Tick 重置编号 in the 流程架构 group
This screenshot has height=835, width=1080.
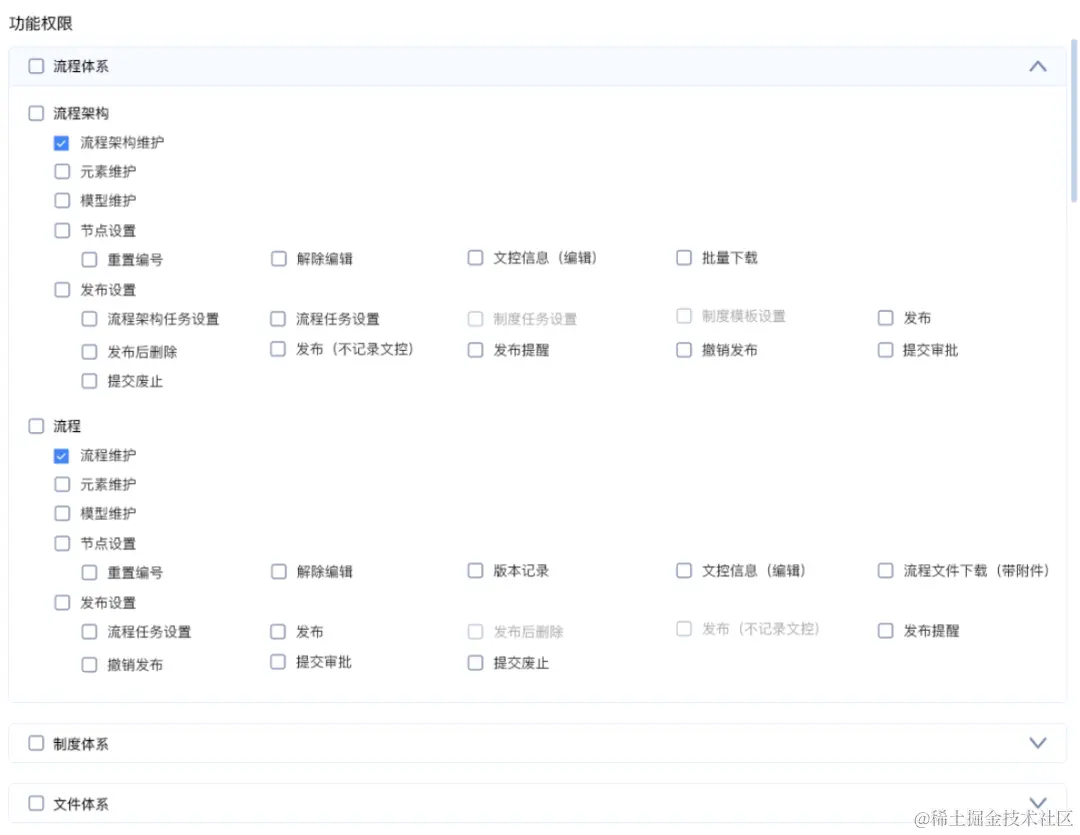89,260
